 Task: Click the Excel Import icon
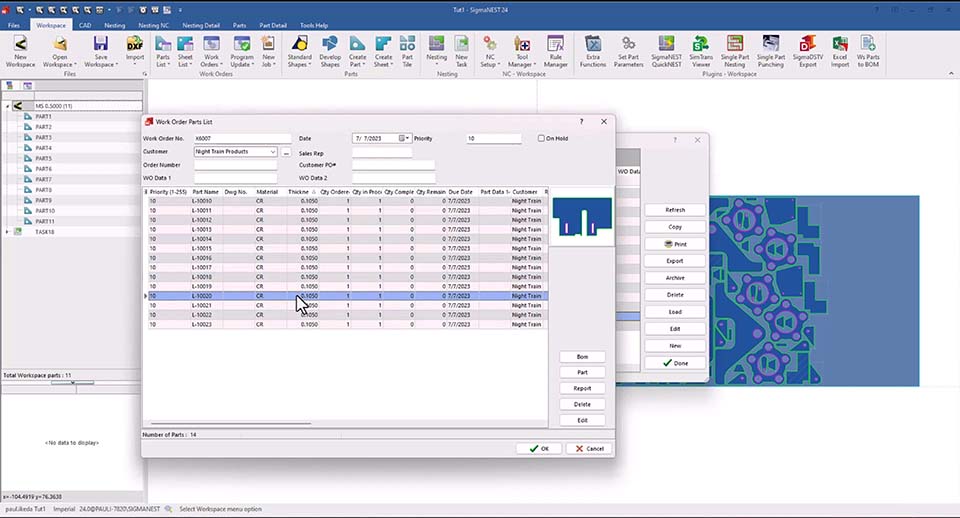pos(840,51)
